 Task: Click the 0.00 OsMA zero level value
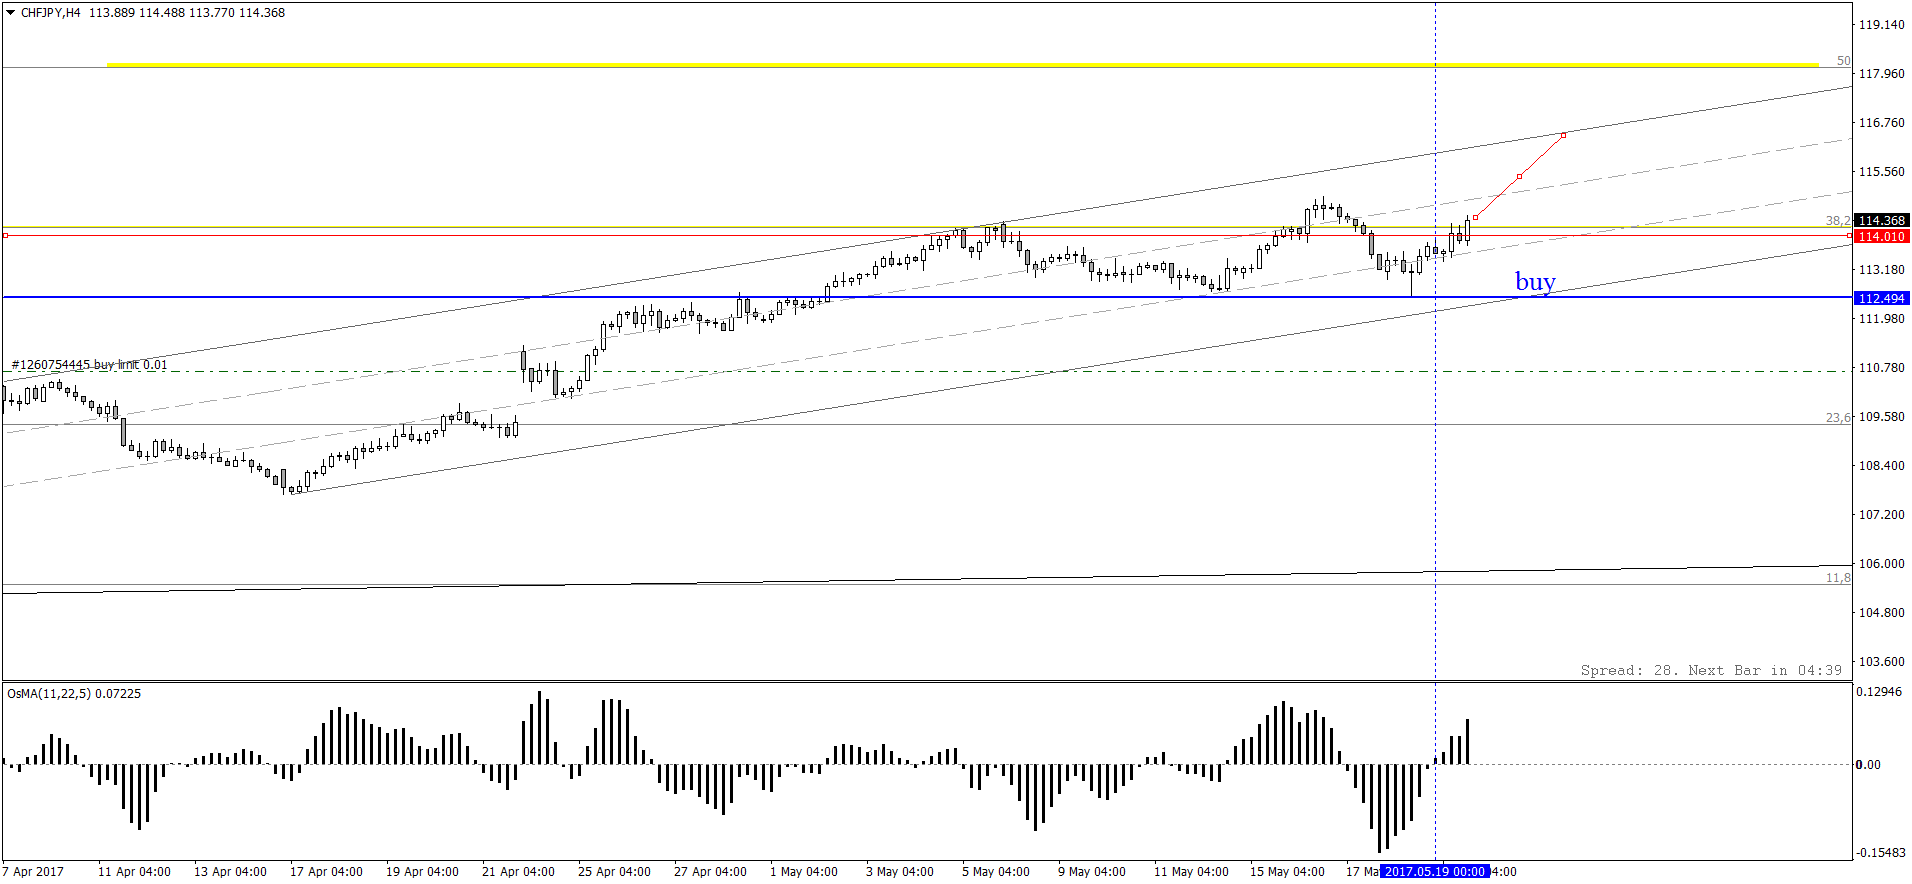pyautogui.click(x=1868, y=764)
